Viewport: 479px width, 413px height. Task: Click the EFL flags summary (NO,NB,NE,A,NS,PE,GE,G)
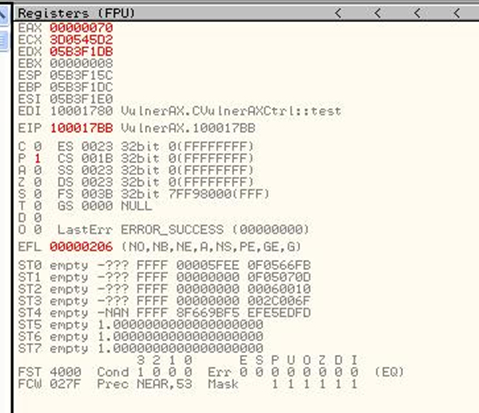[211, 247]
